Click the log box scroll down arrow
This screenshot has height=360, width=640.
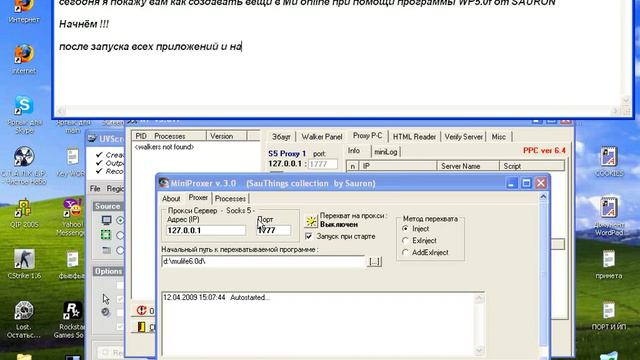(x=479, y=350)
